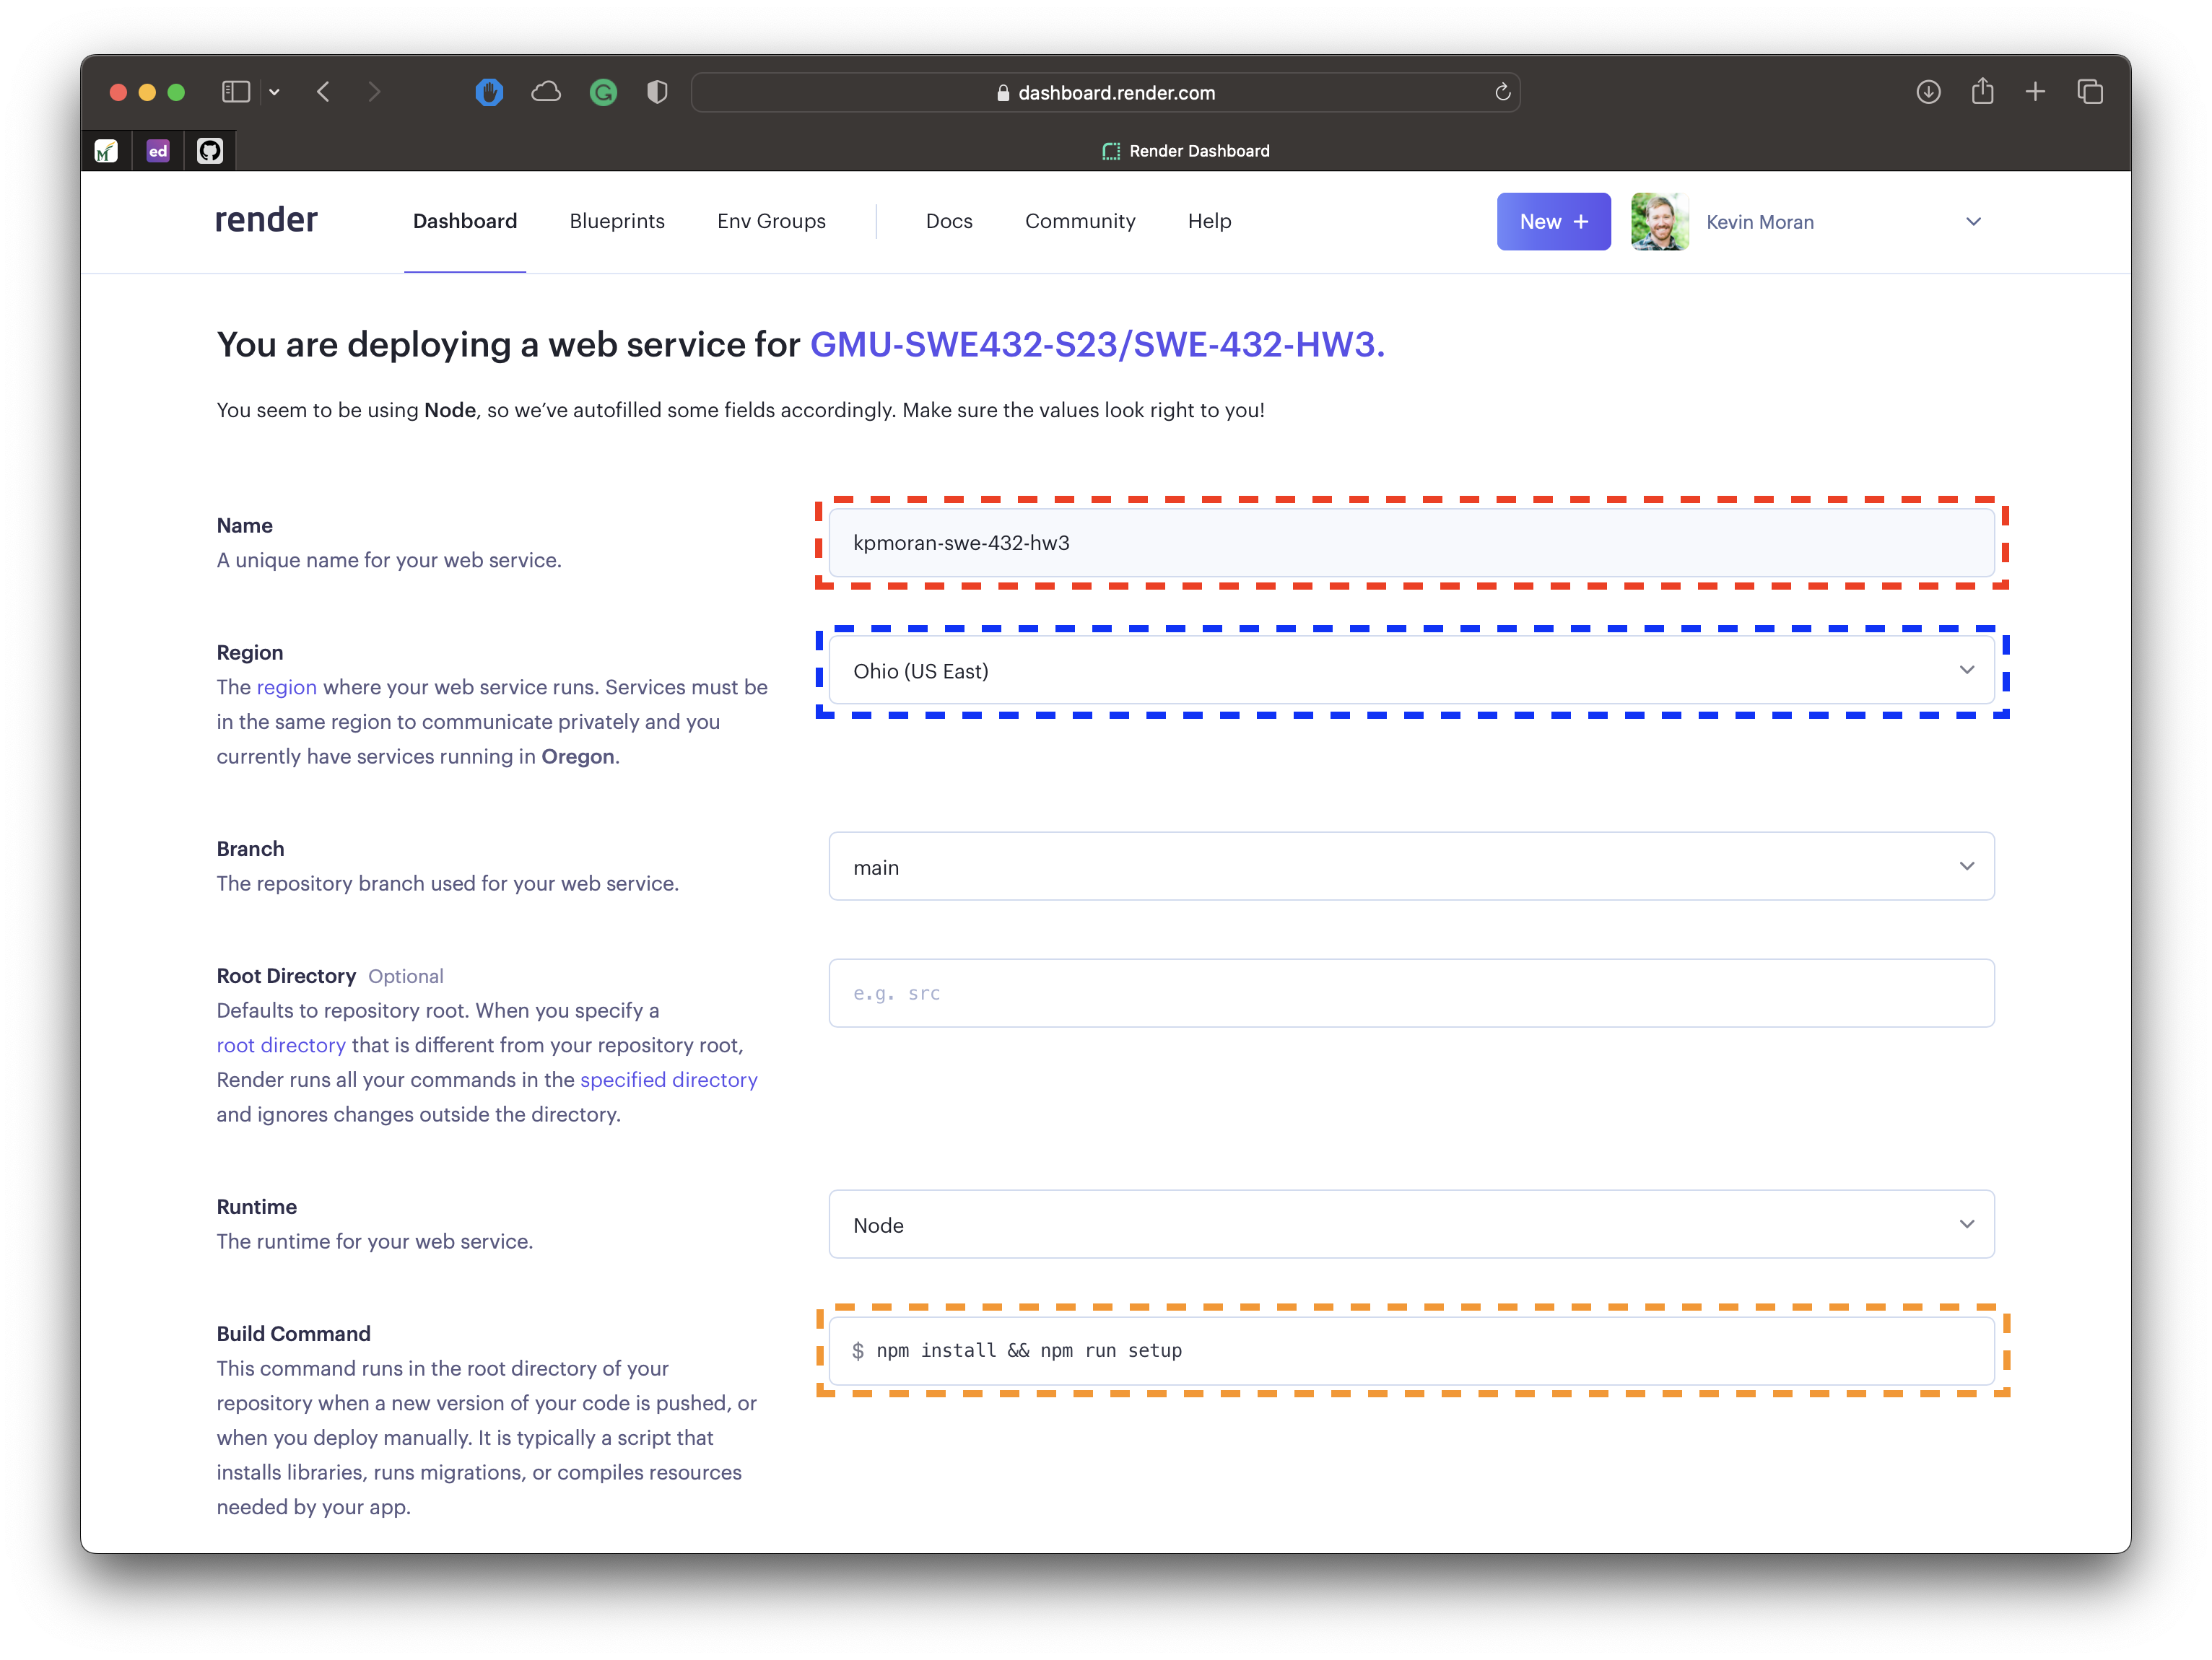Image resolution: width=2212 pixels, height=1660 pixels.
Task: Open the GMU-SWE432-S23/SWE-432-HW3 repository link
Action: tap(1097, 344)
